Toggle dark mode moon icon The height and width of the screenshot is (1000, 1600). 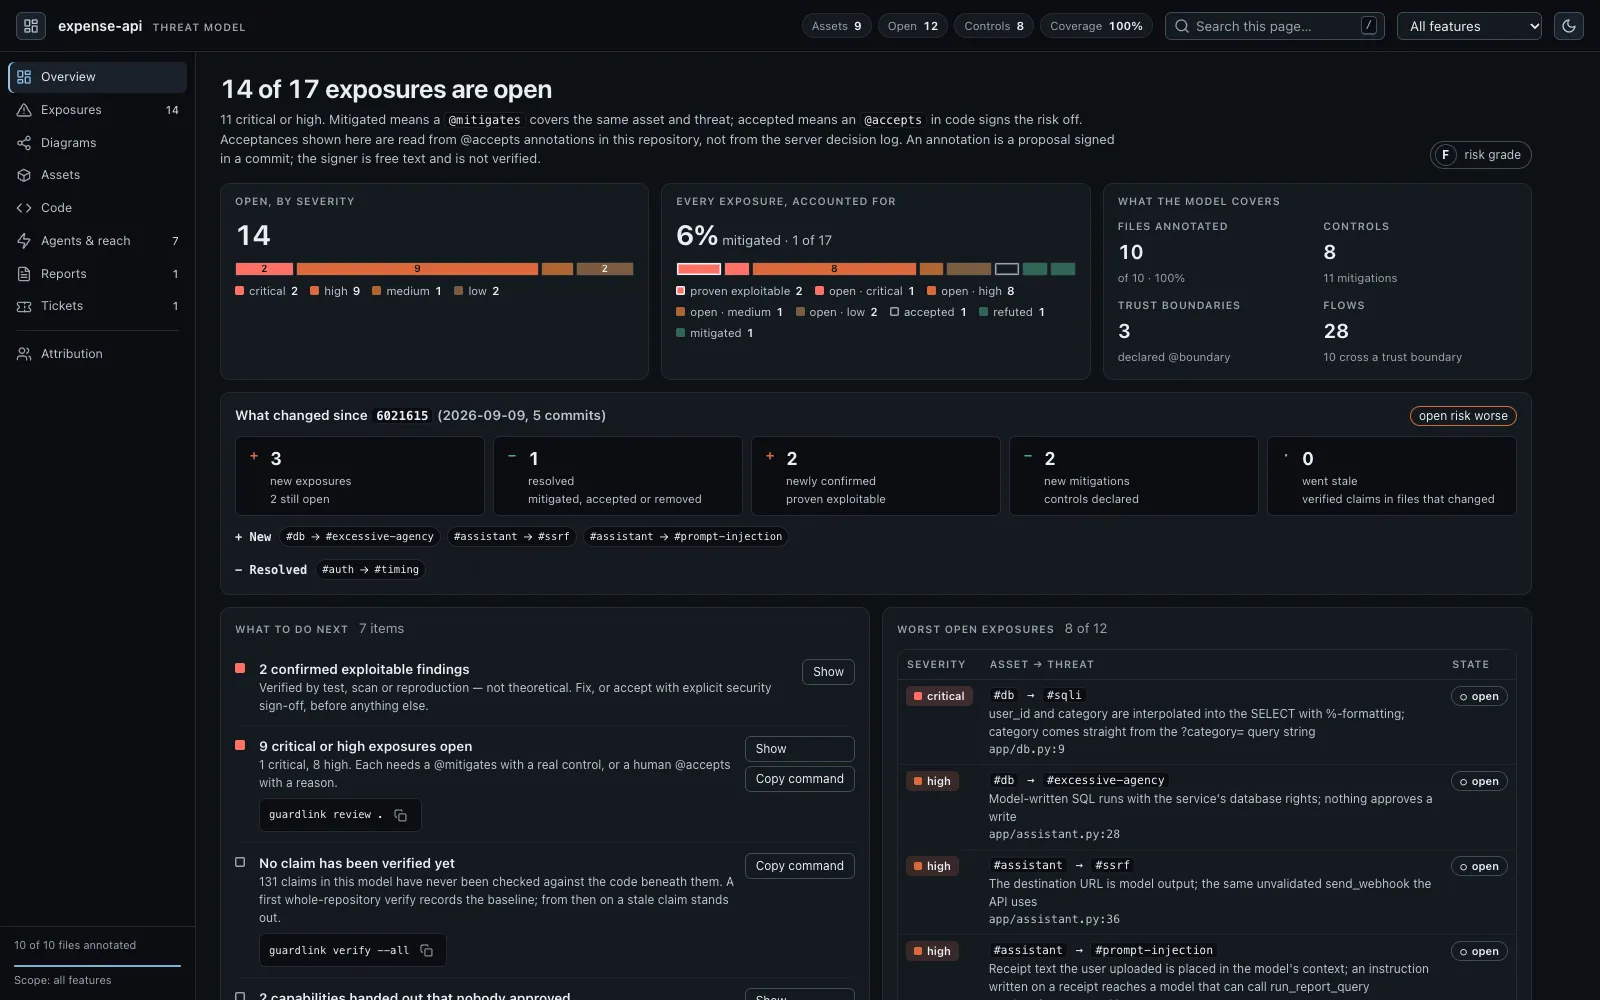[1569, 26]
